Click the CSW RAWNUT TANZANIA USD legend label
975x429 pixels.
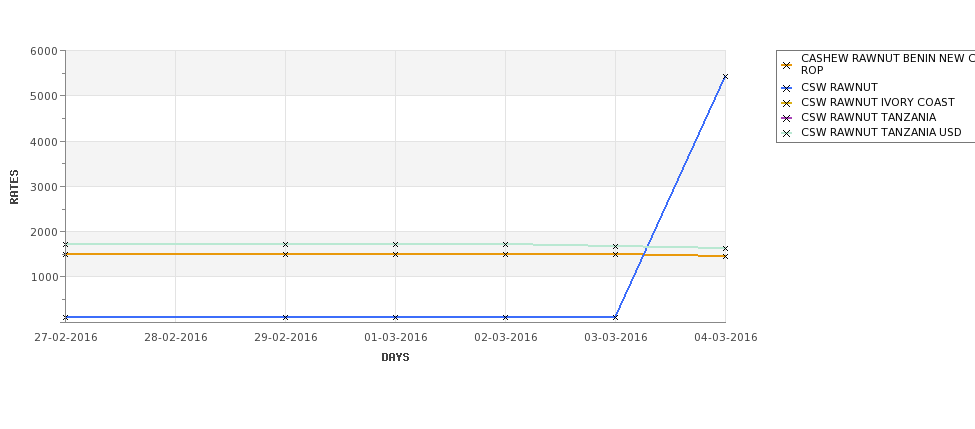(881, 132)
